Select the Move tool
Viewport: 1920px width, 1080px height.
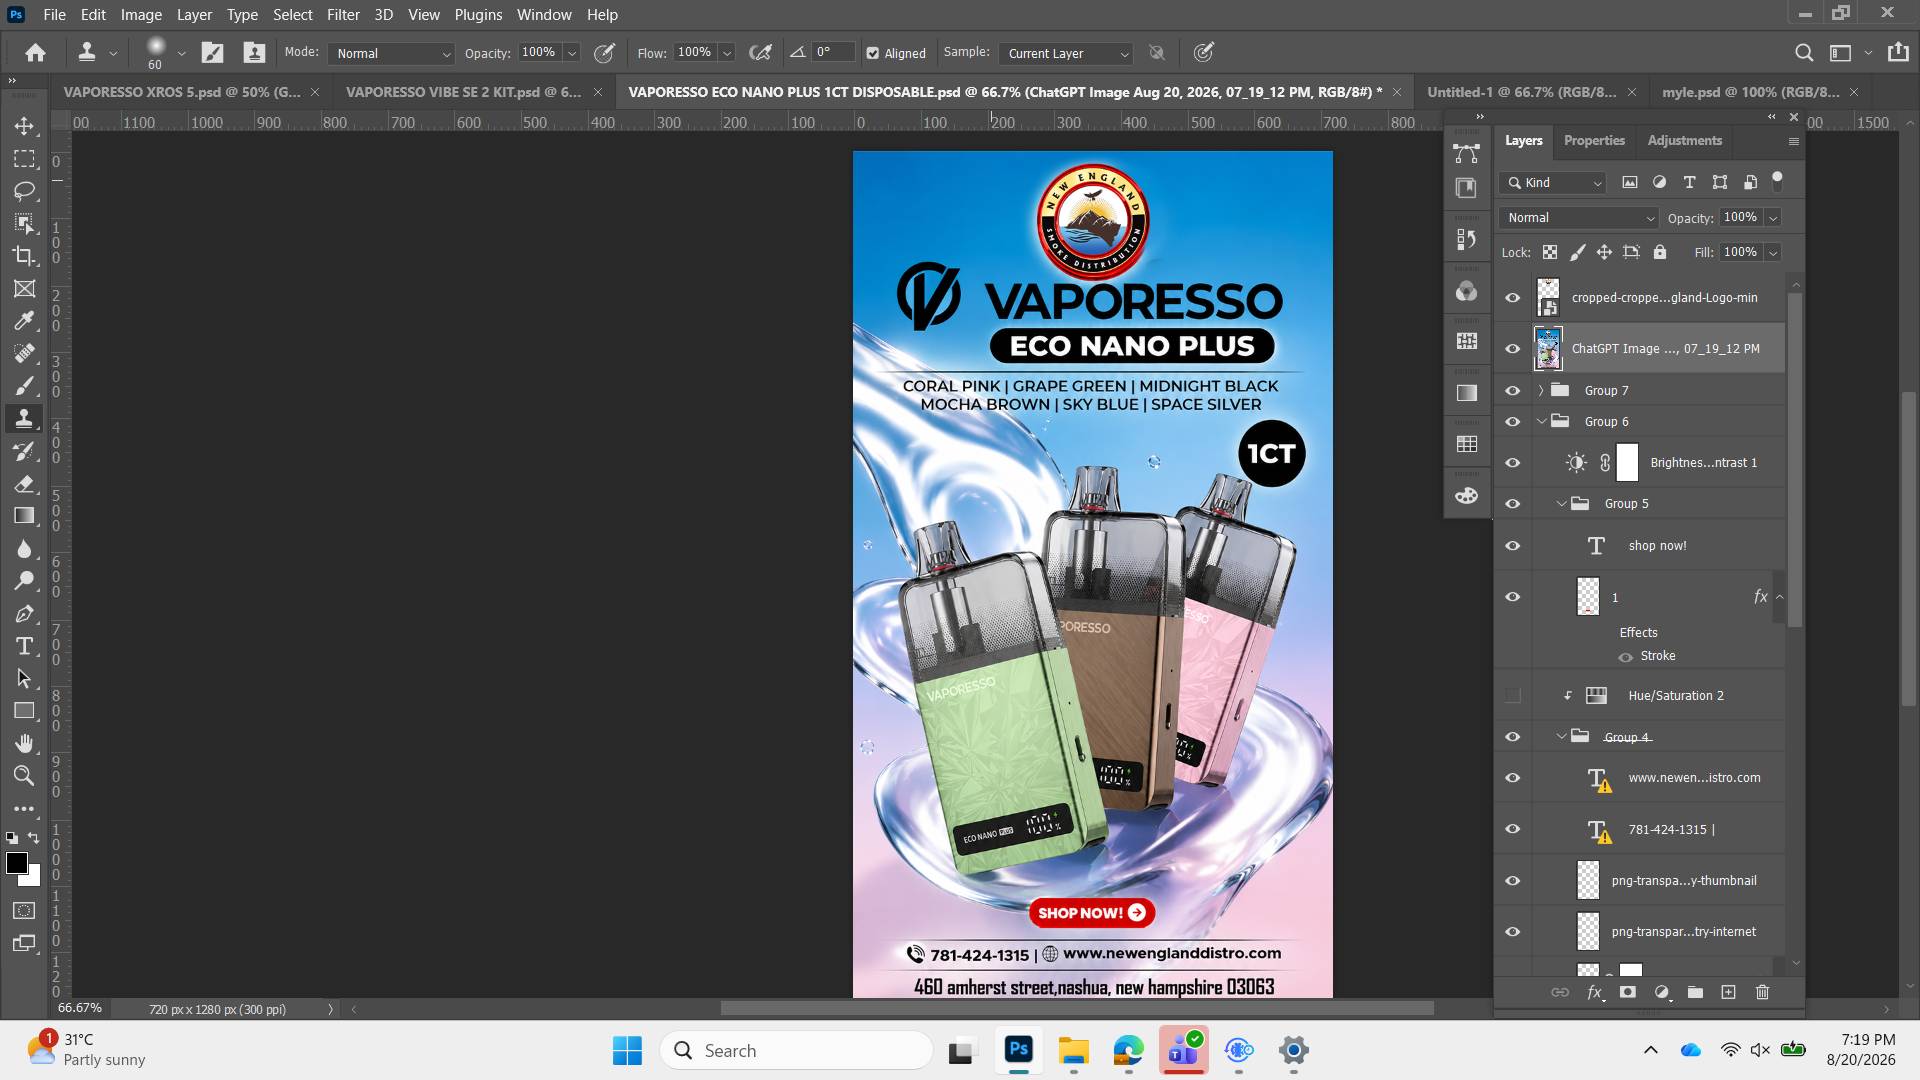24,126
